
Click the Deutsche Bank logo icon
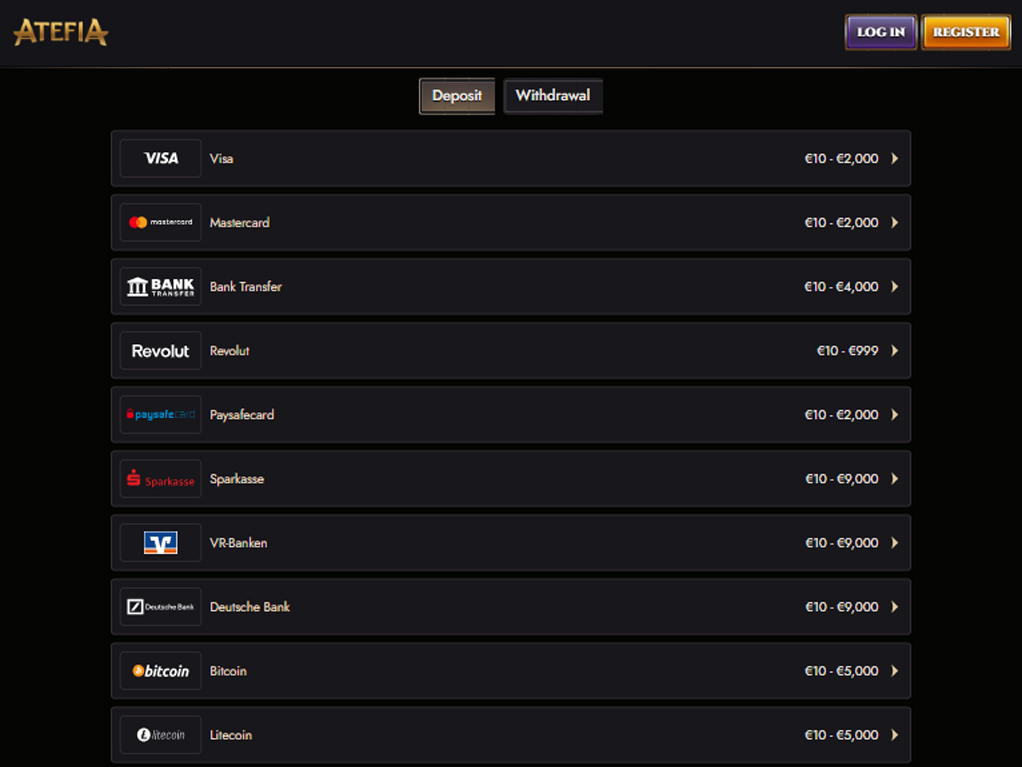(160, 607)
